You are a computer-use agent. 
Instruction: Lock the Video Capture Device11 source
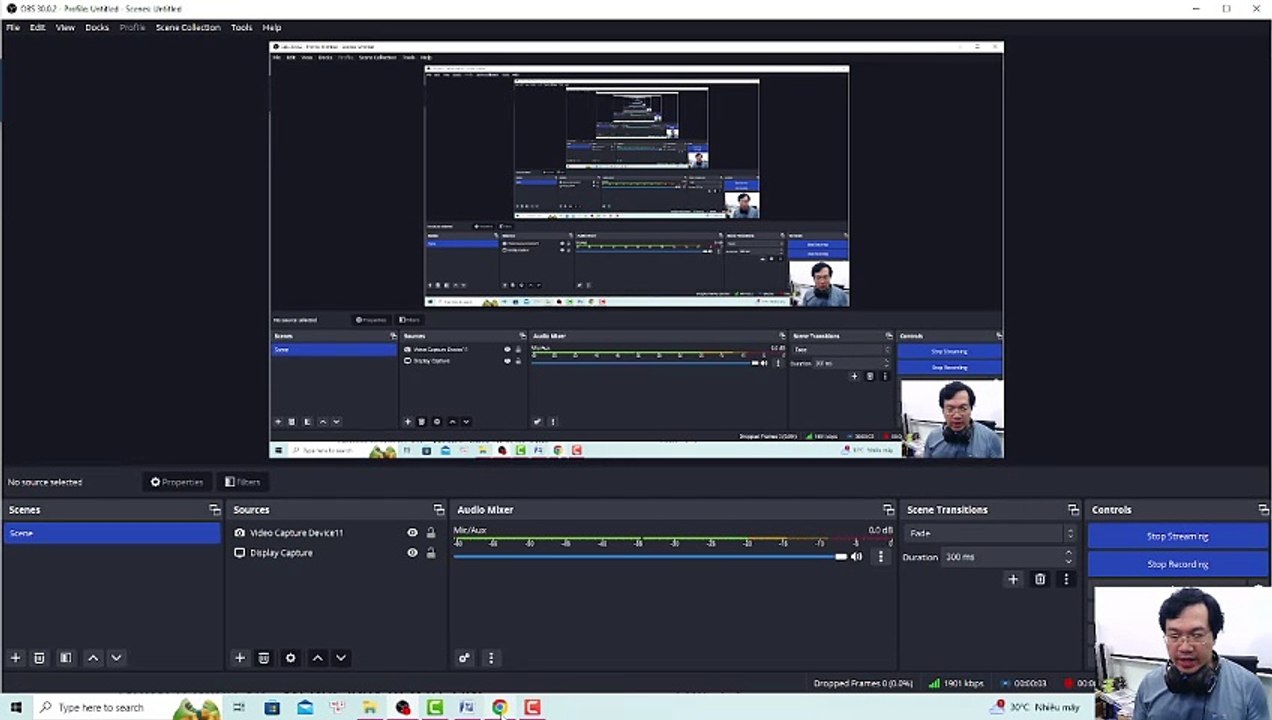pos(431,533)
